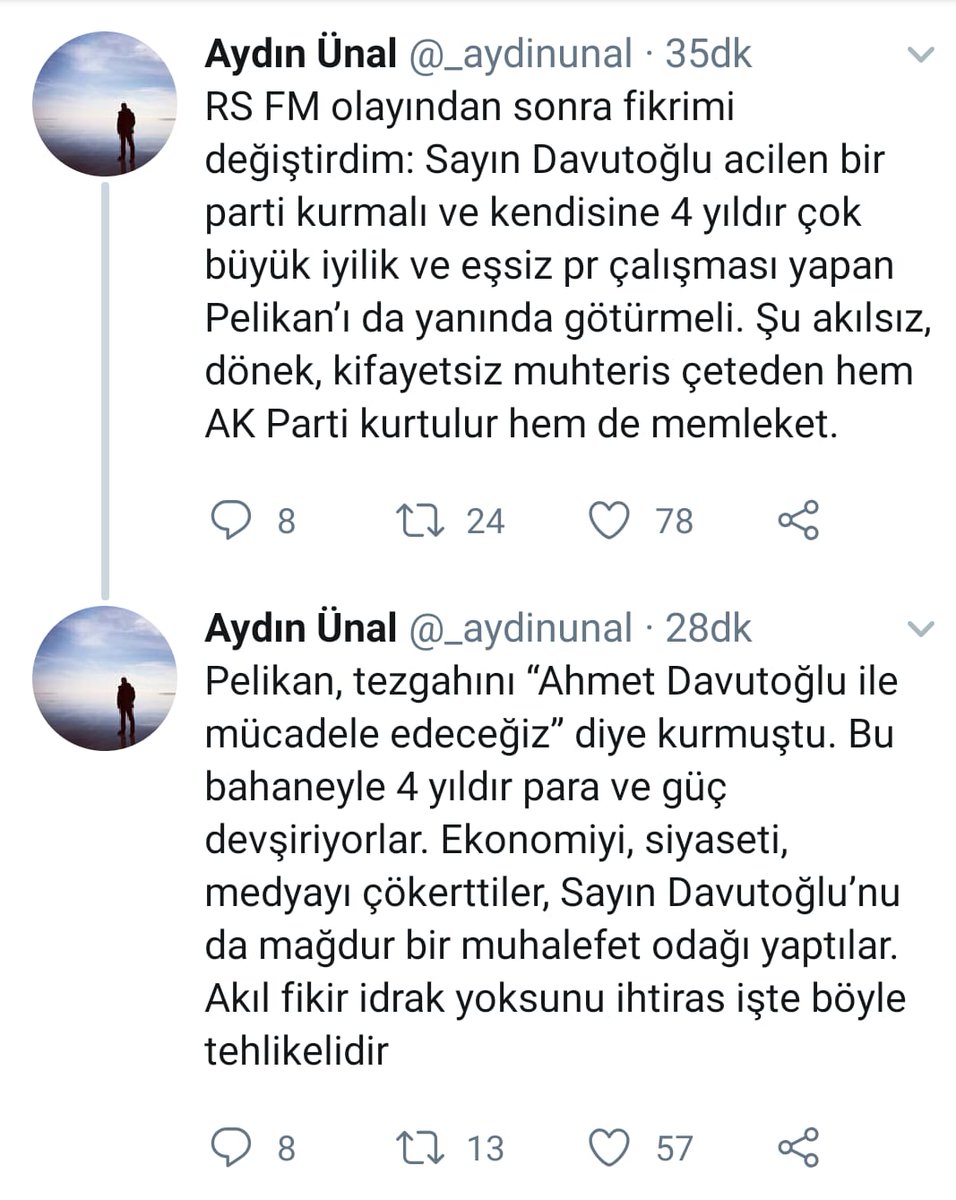
Task: Open the 28dk timestamp link
Action: pyautogui.click(x=708, y=629)
